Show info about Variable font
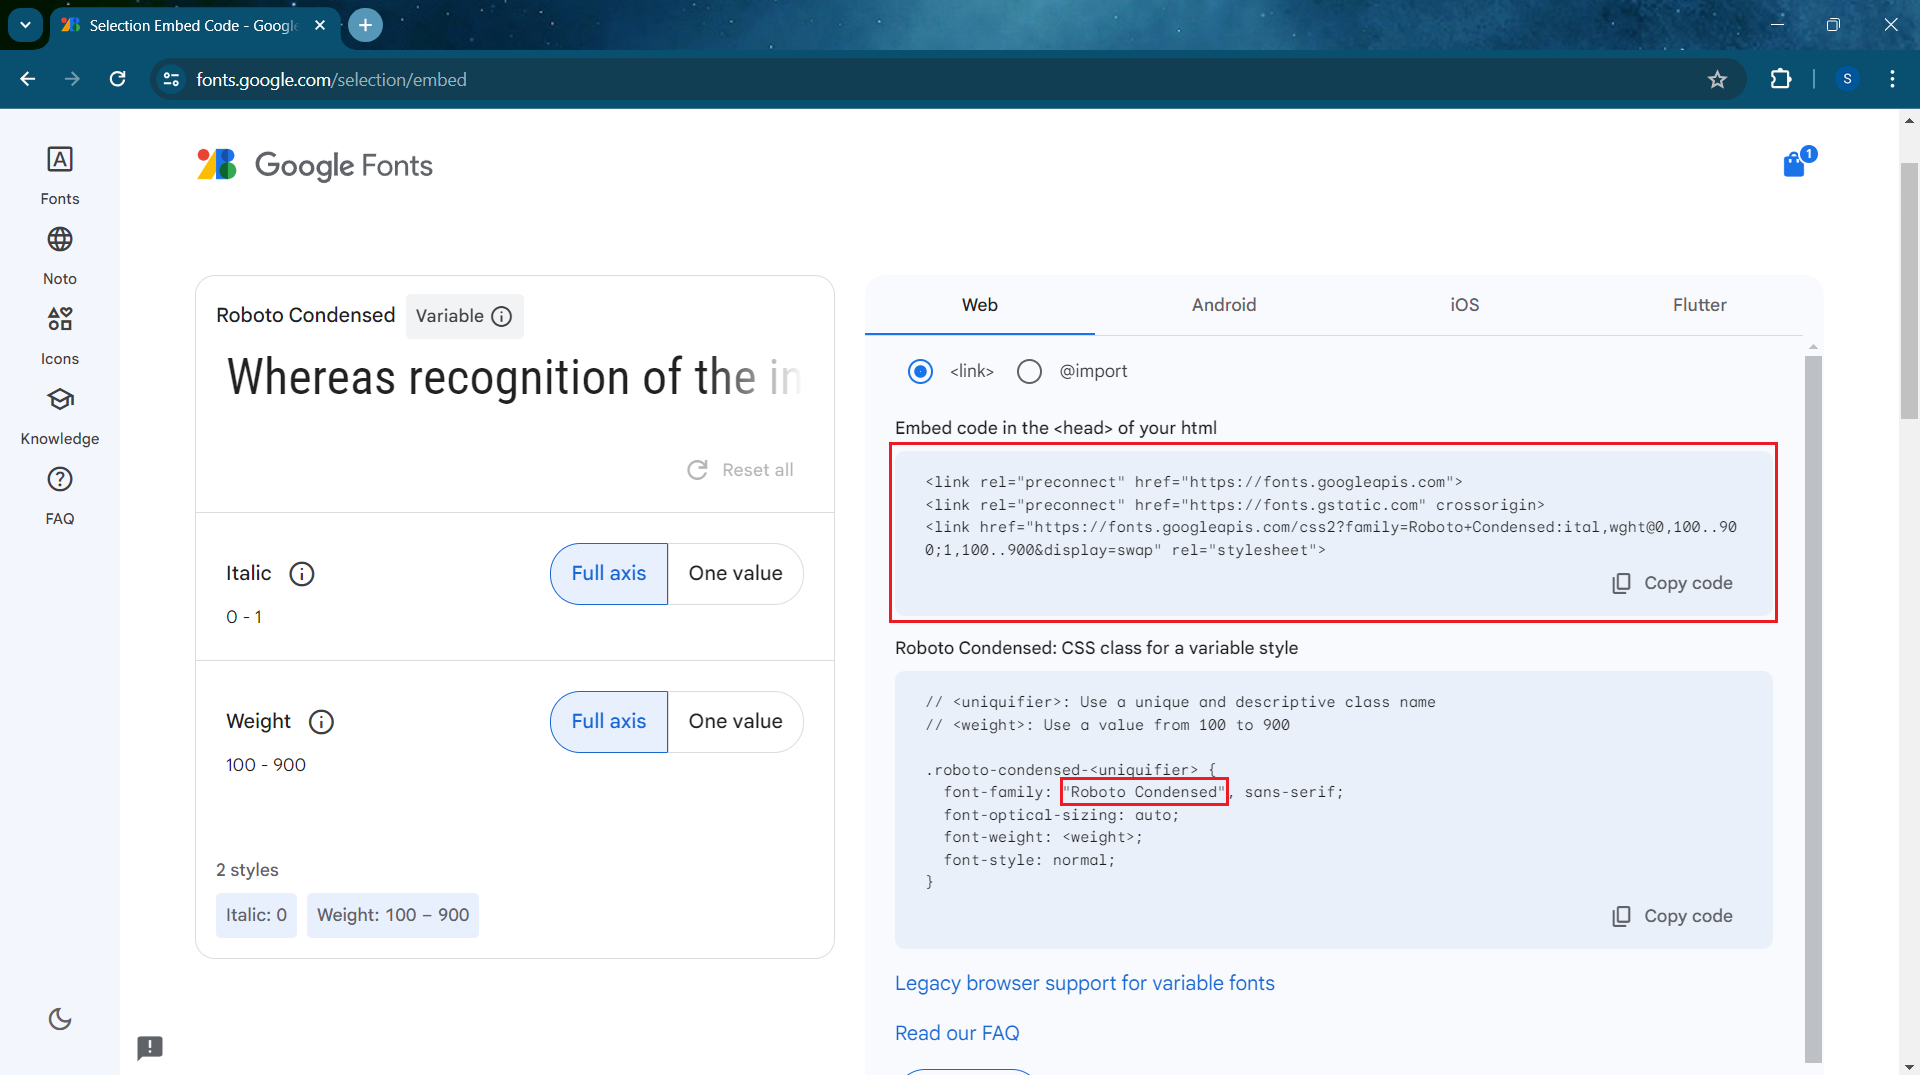 pyautogui.click(x=502, y=317)
